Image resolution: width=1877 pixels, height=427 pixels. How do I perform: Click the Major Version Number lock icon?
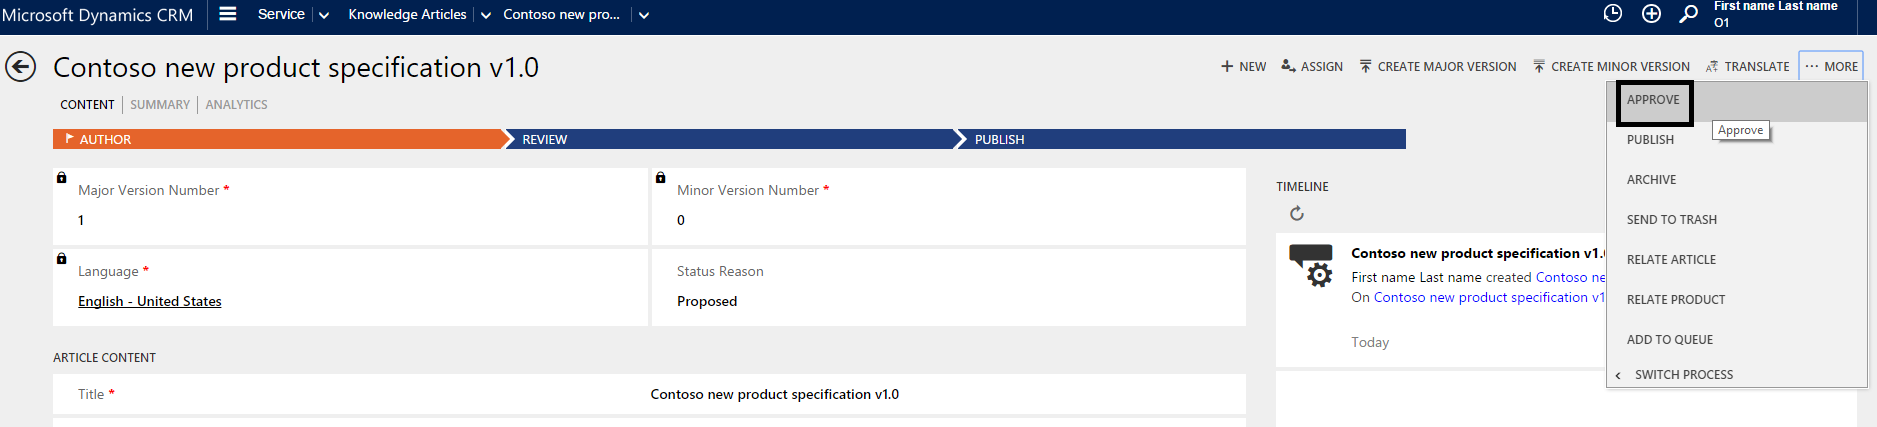(61, 177)
